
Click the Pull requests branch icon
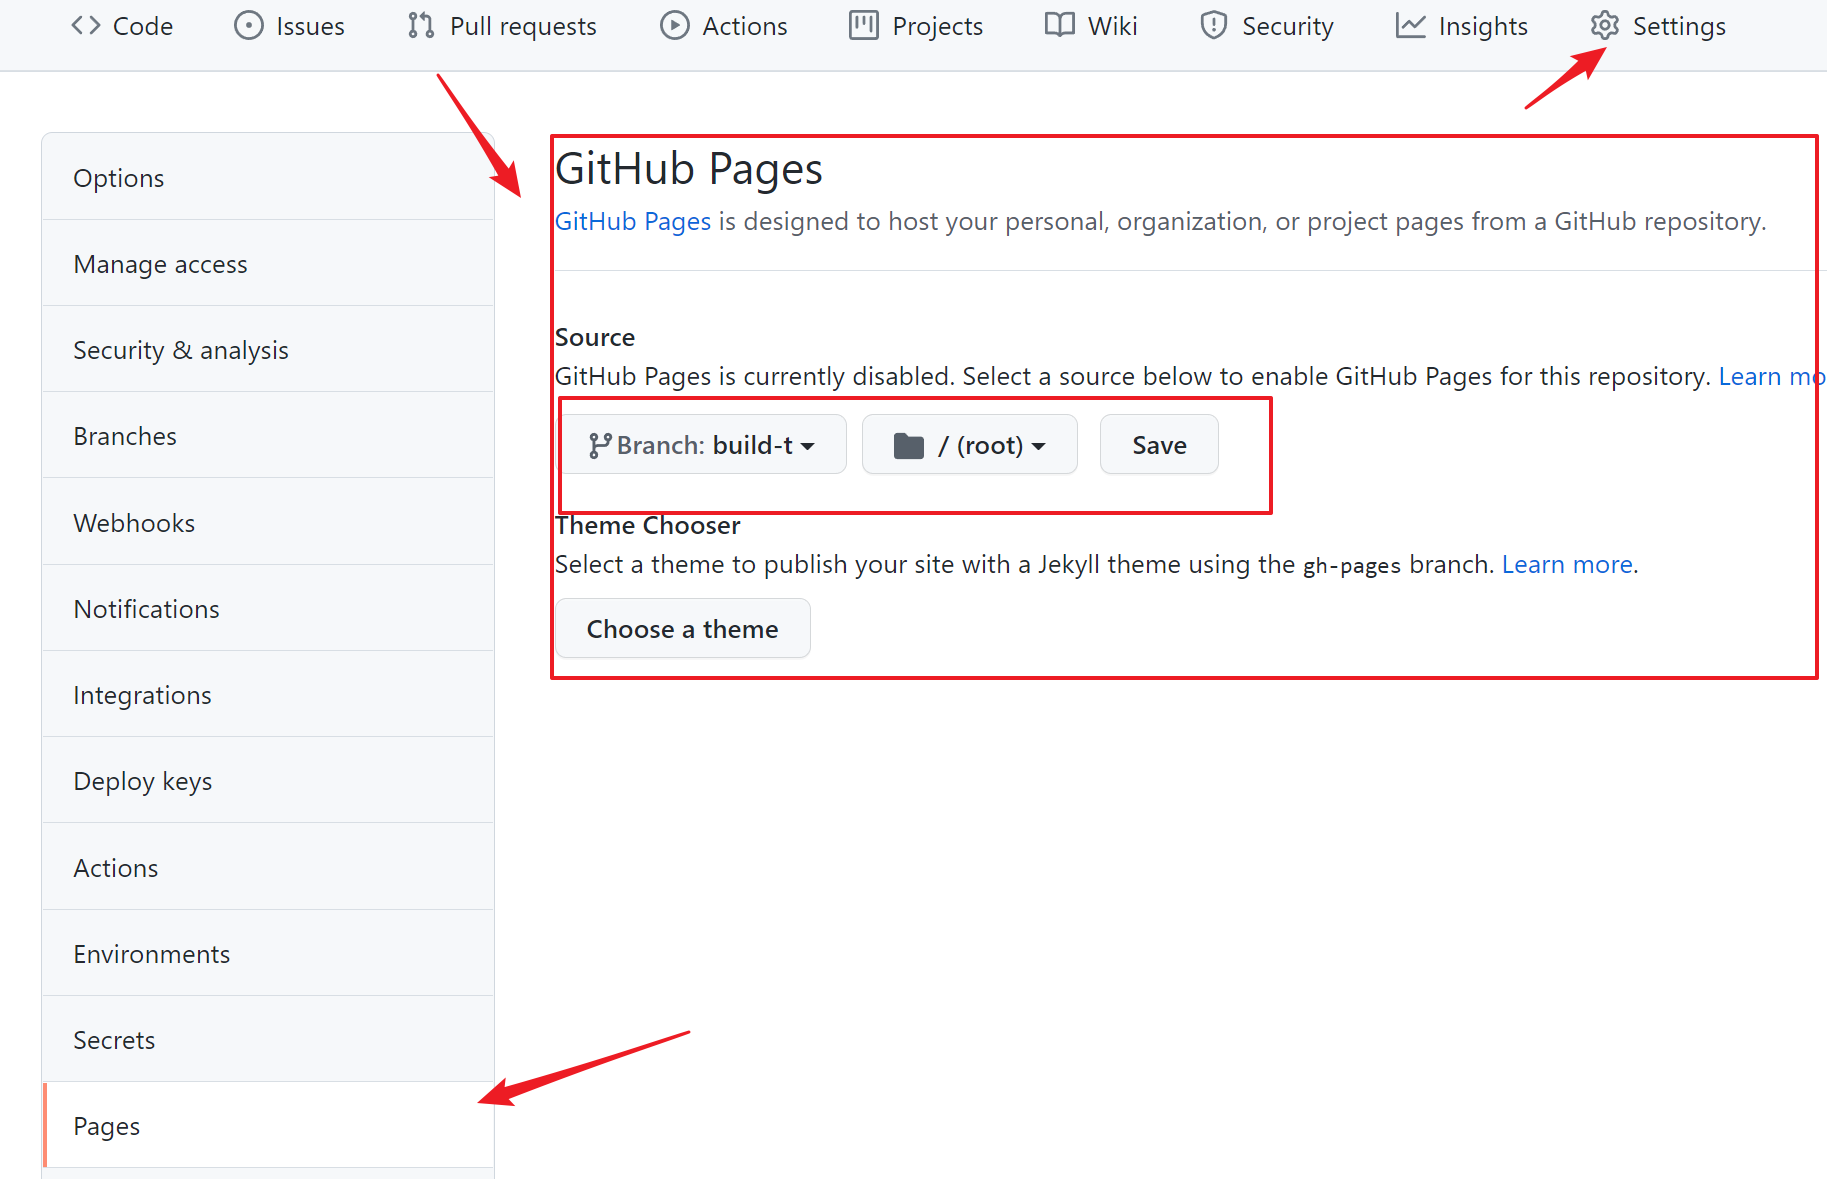click(x=421, y=26)
